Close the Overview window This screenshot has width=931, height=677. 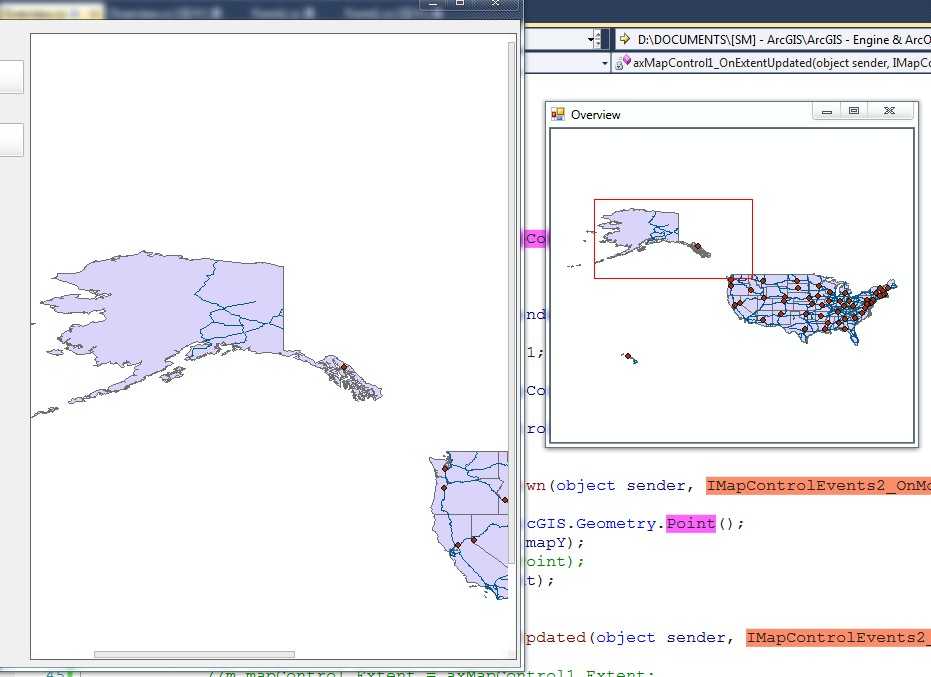[x=889, y=111]
